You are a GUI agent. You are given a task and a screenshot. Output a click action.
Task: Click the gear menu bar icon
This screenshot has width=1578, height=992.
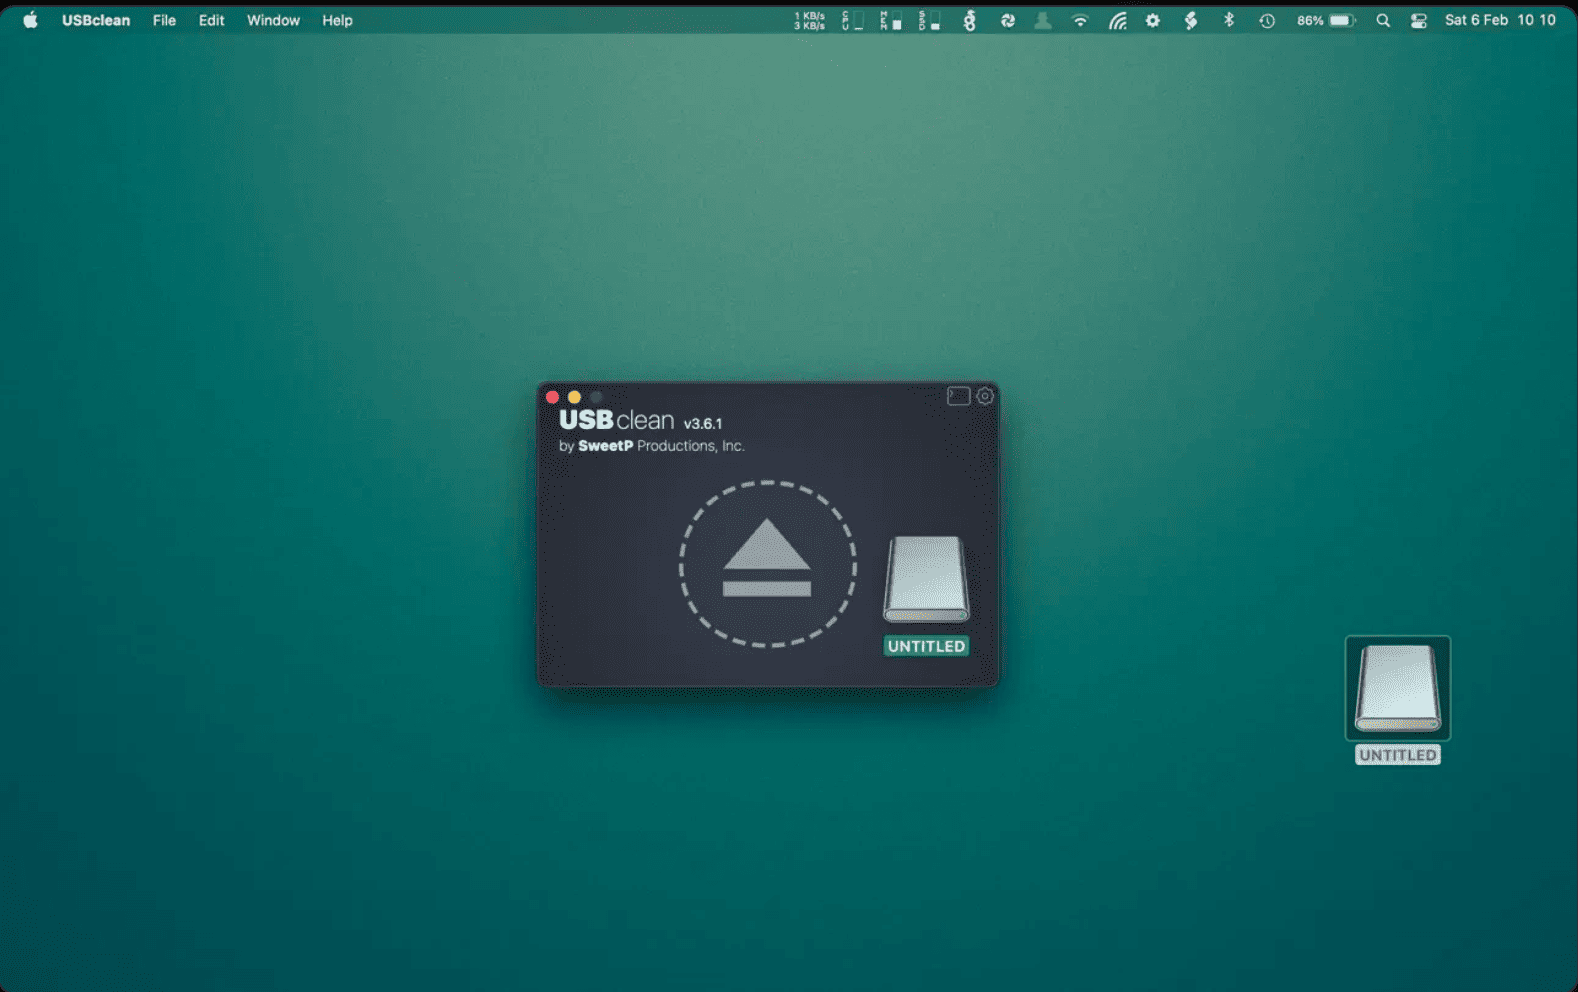(x=1153, y=20)
